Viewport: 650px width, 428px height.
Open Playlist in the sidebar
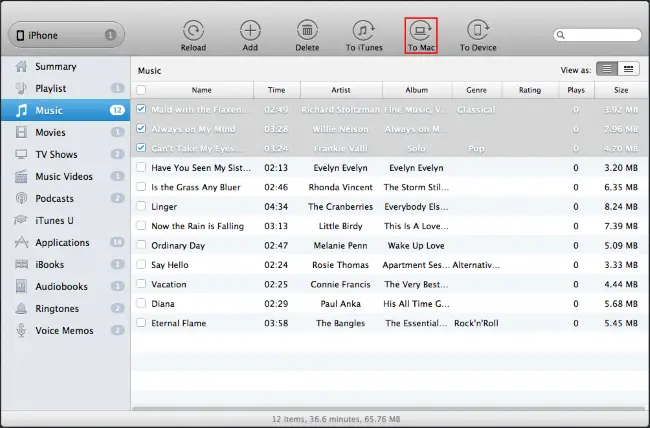[65, 88]
